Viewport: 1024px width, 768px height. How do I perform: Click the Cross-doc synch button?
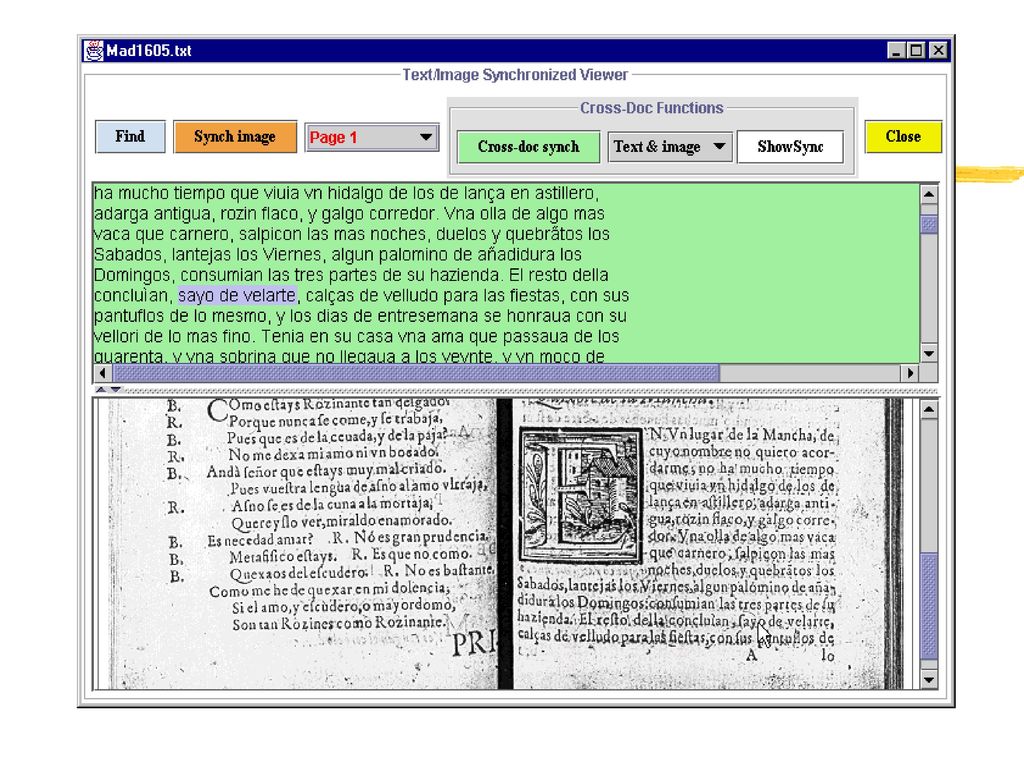point(528,147)
